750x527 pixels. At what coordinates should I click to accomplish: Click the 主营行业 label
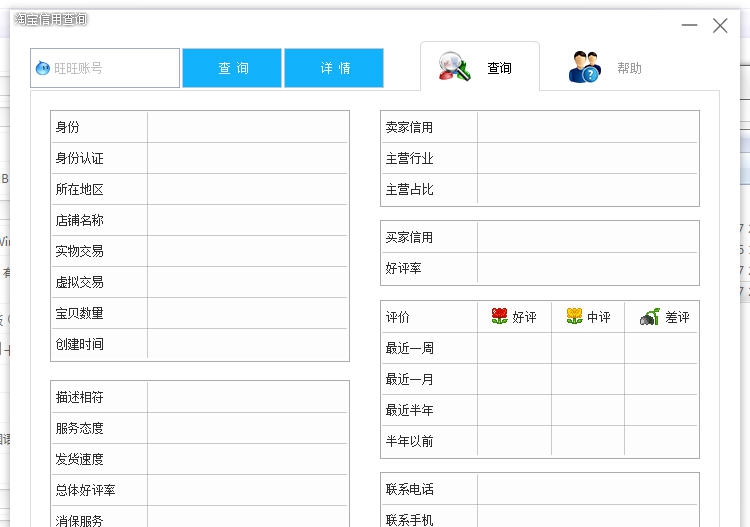point(409,158)
